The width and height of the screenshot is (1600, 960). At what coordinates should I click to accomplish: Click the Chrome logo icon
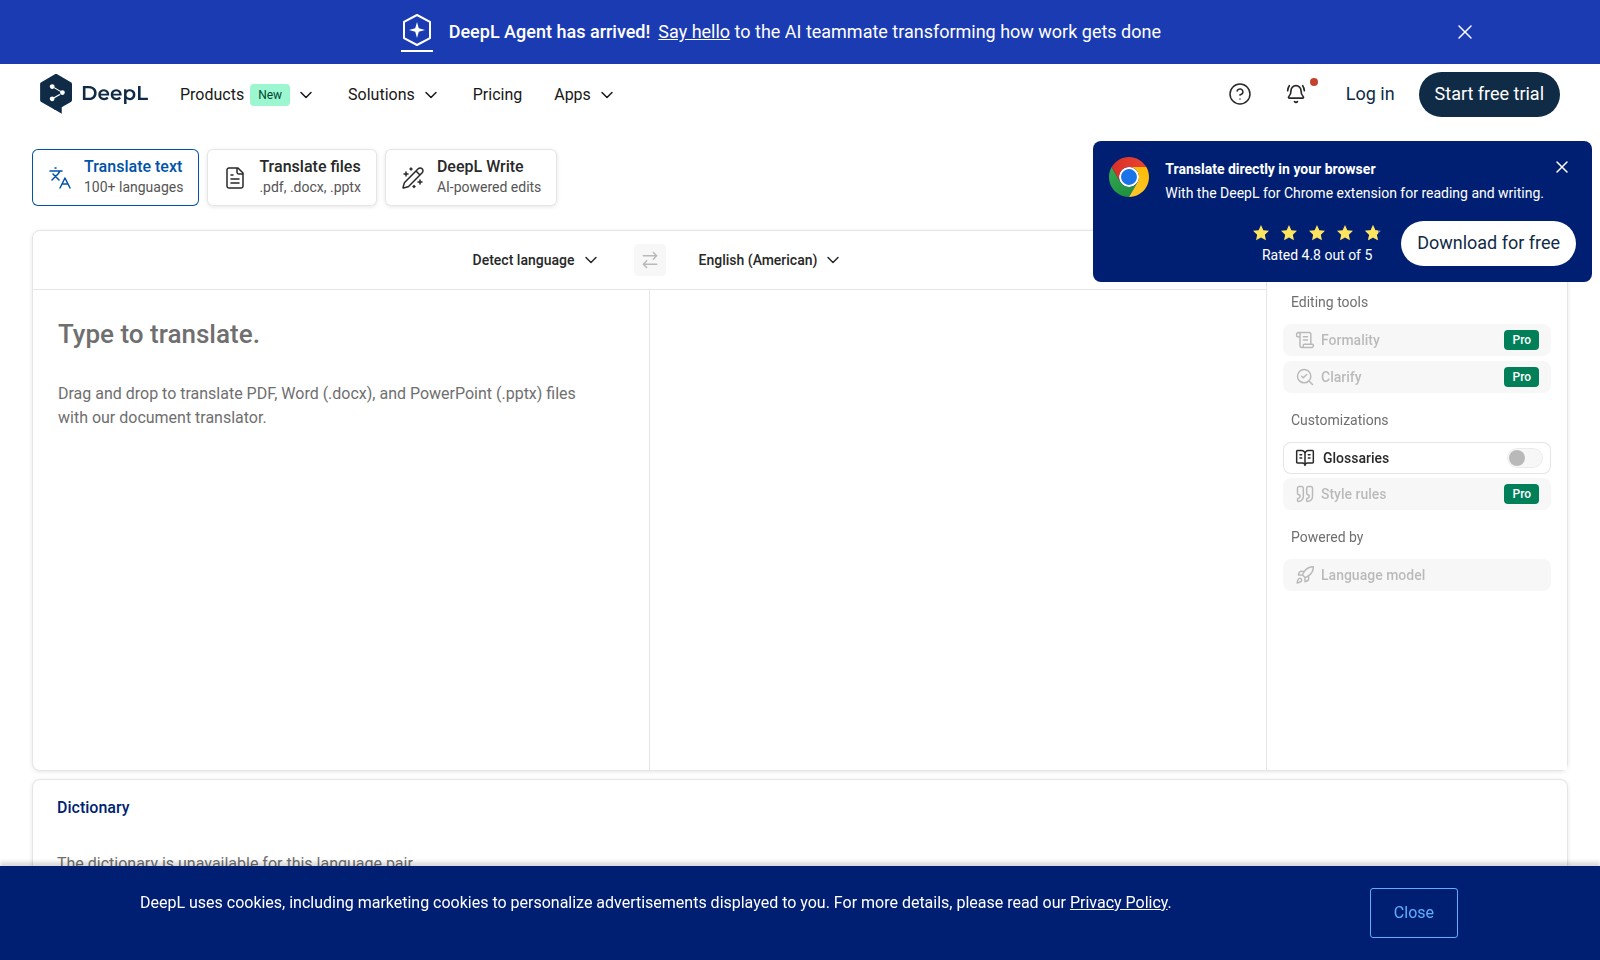[x=1129, y=178]
